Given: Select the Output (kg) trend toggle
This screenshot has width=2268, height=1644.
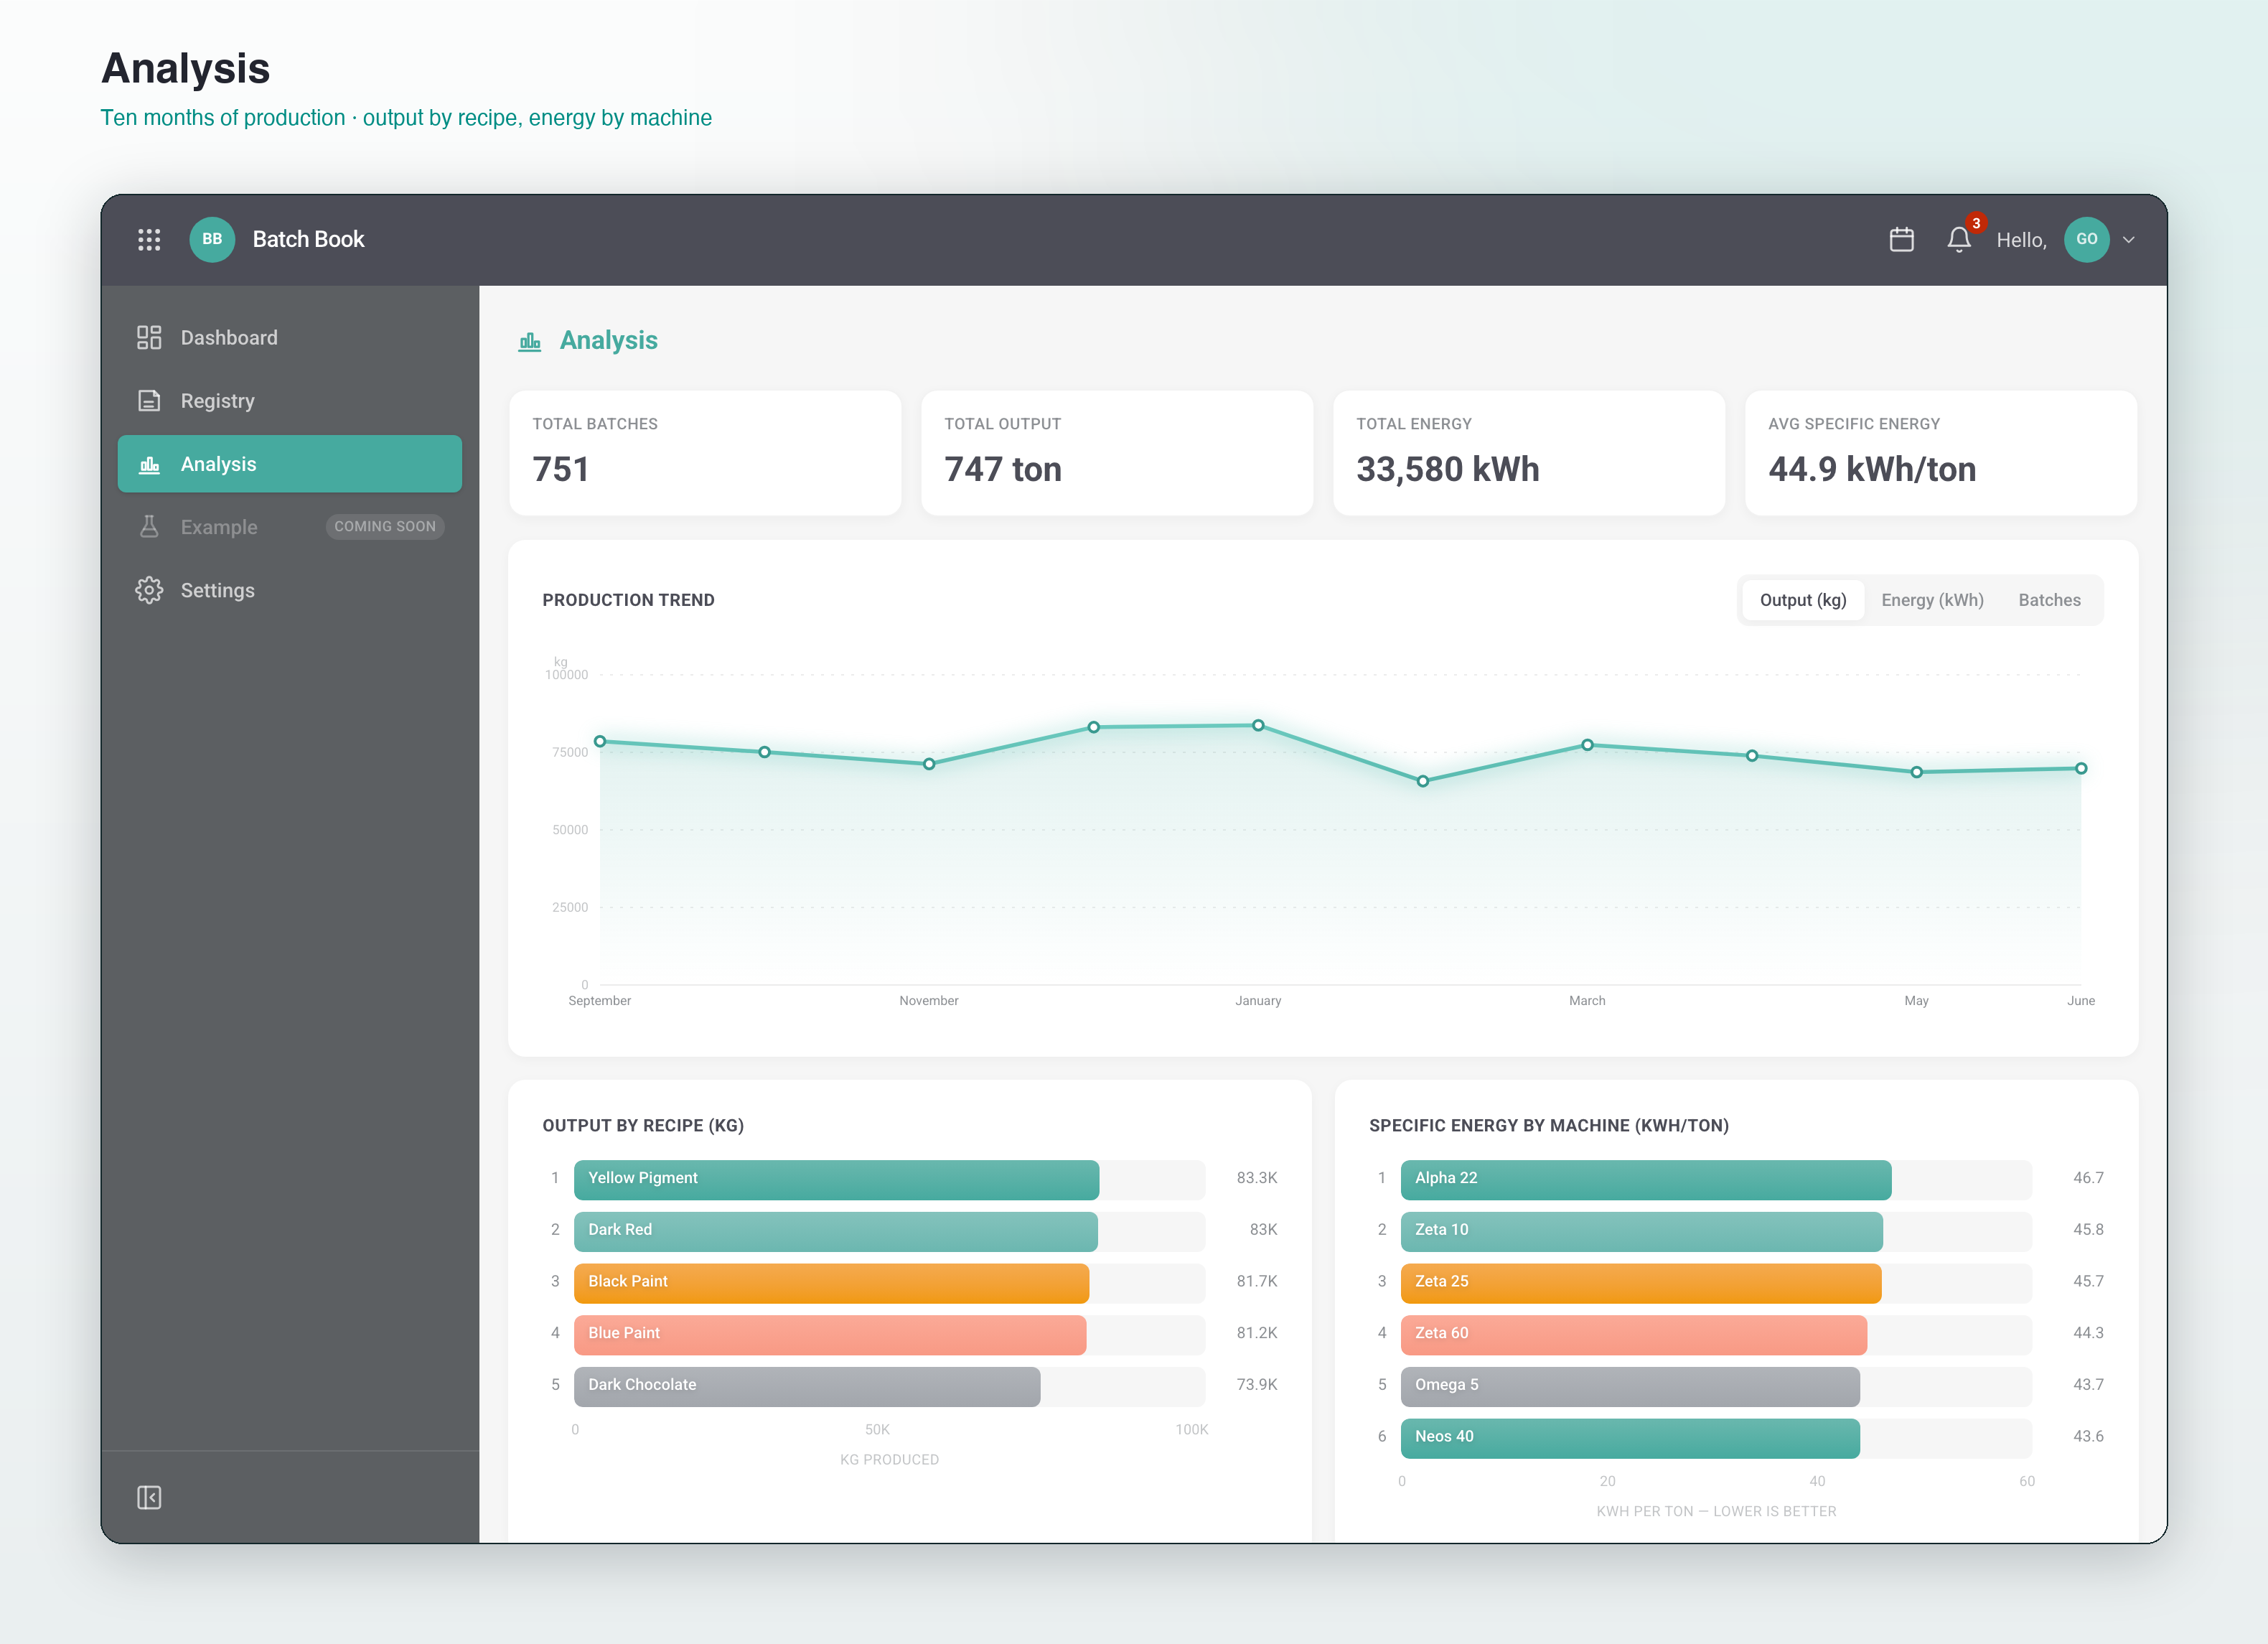Looking at the screenshot, I should point(1802,600).
